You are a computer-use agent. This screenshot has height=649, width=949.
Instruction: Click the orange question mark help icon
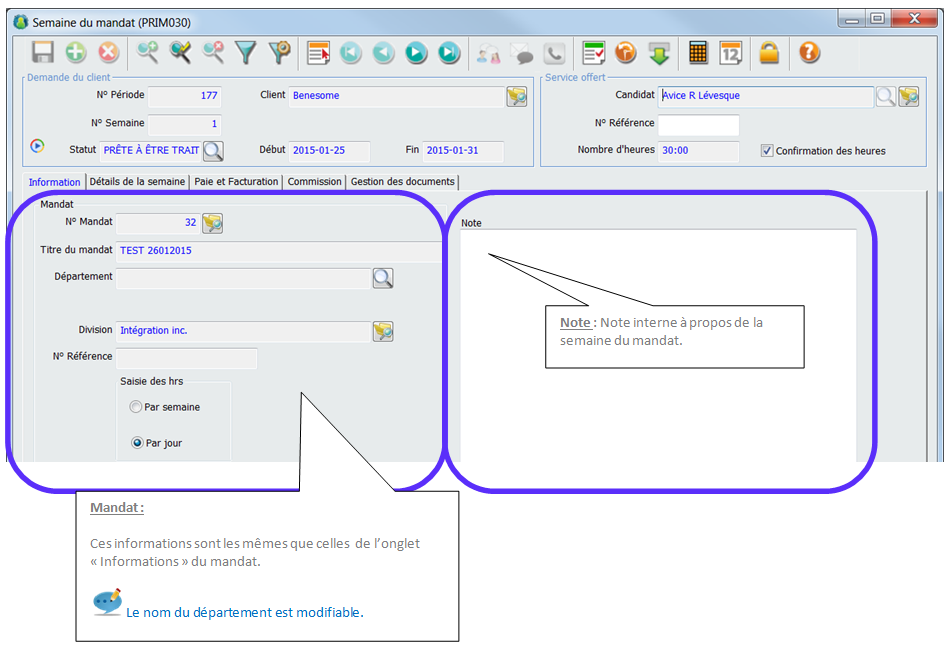click(x=809, y=53)
